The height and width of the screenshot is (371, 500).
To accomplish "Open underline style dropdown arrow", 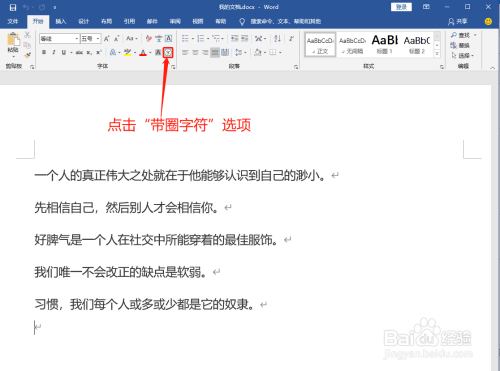I will [x=71, y=53].
